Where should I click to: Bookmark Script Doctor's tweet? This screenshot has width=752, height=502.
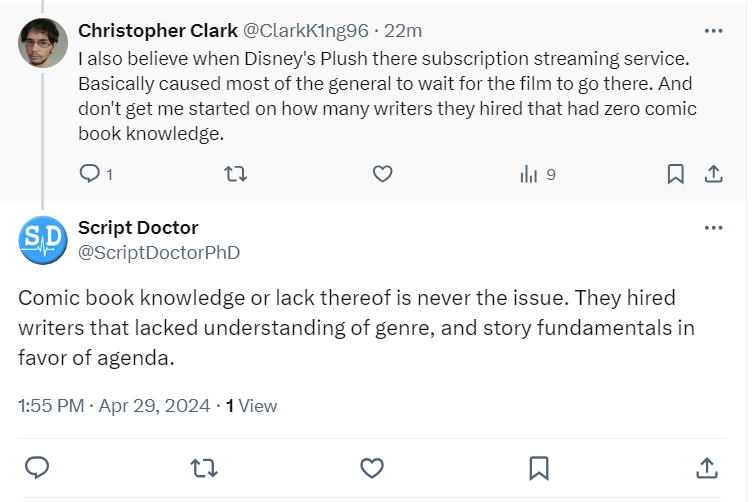click(x=538, y=467)
